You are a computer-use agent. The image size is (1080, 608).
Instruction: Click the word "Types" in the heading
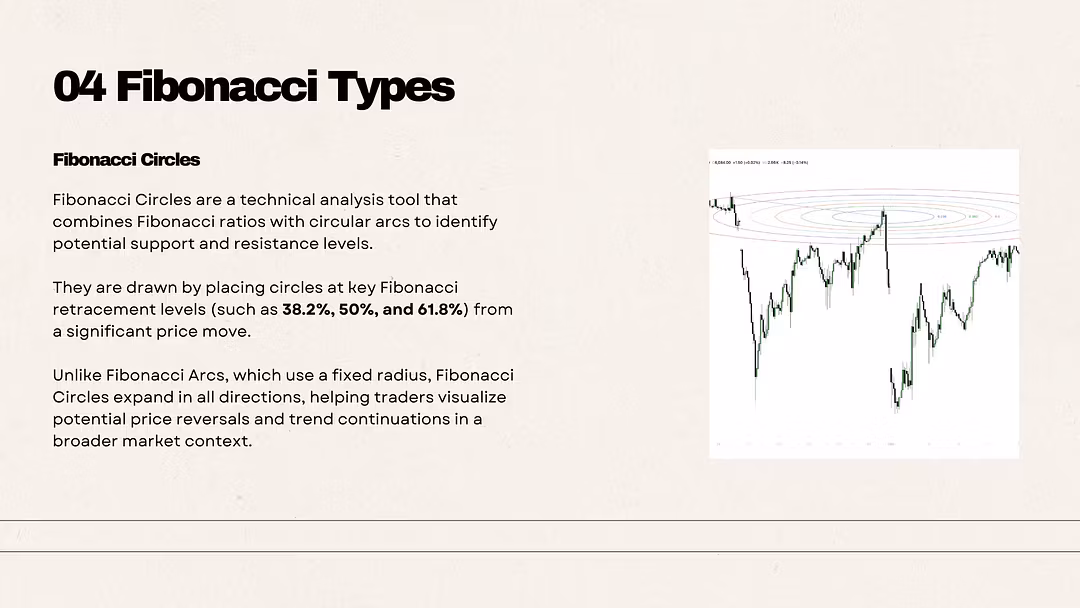tap(391, 88)
